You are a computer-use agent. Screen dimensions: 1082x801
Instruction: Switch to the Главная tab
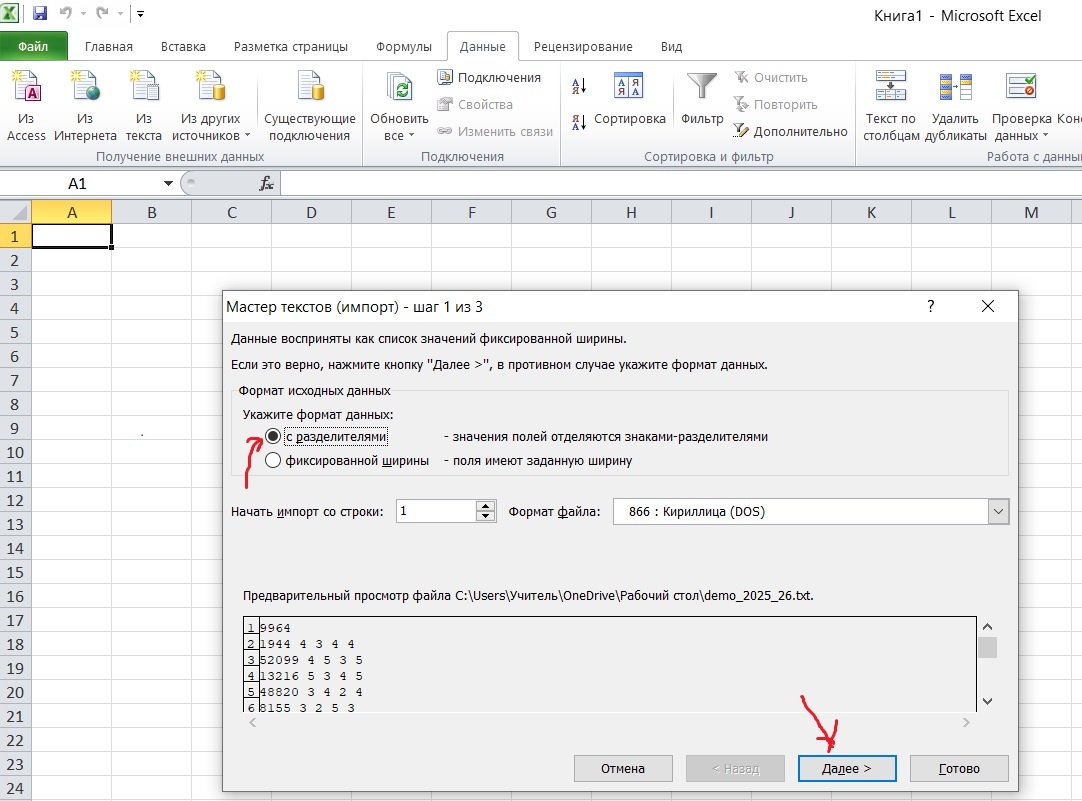[108, 46]
